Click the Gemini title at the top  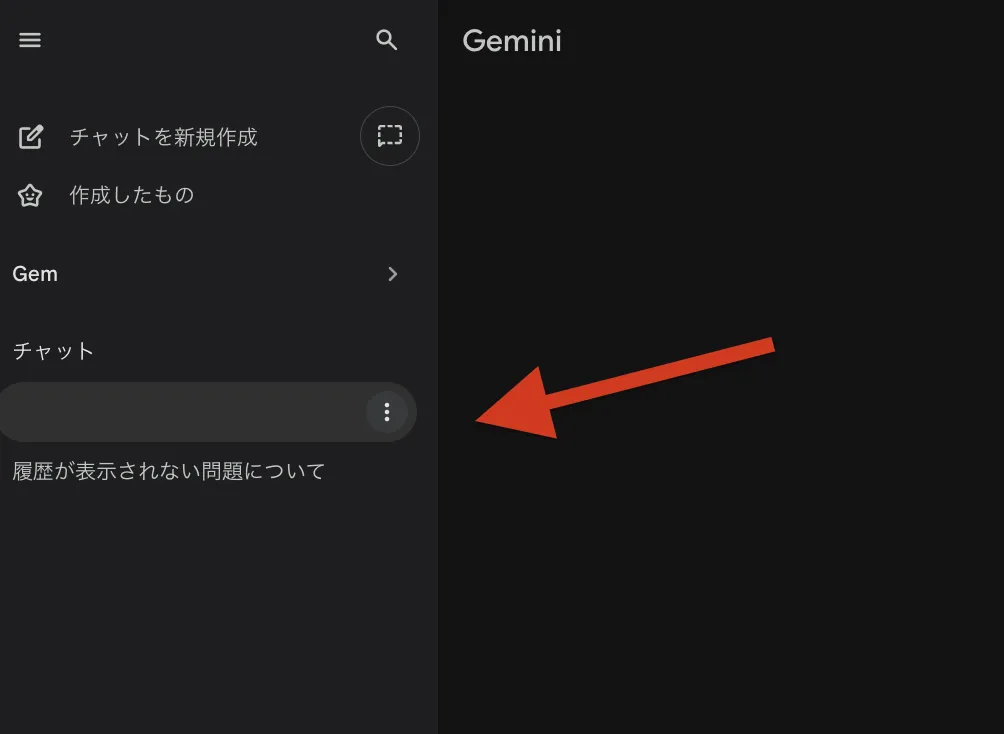tap(512, 41)
